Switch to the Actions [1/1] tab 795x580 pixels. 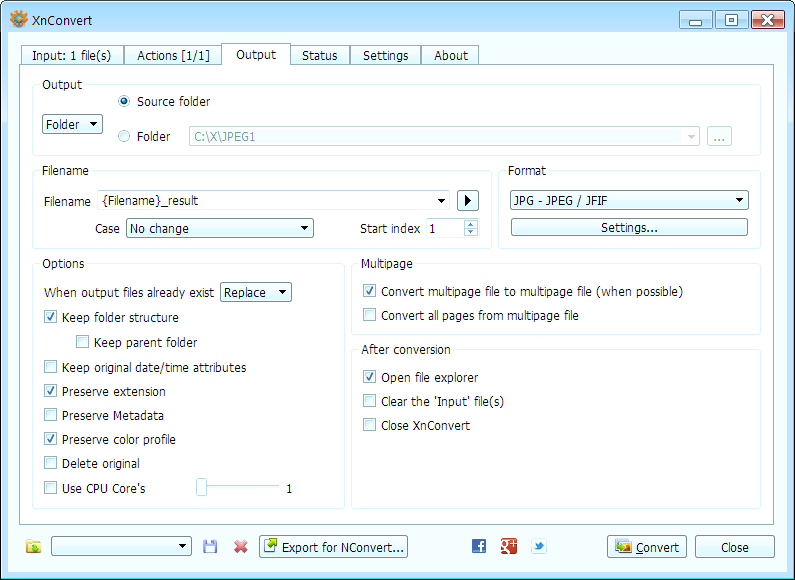(x=173, y=55)
